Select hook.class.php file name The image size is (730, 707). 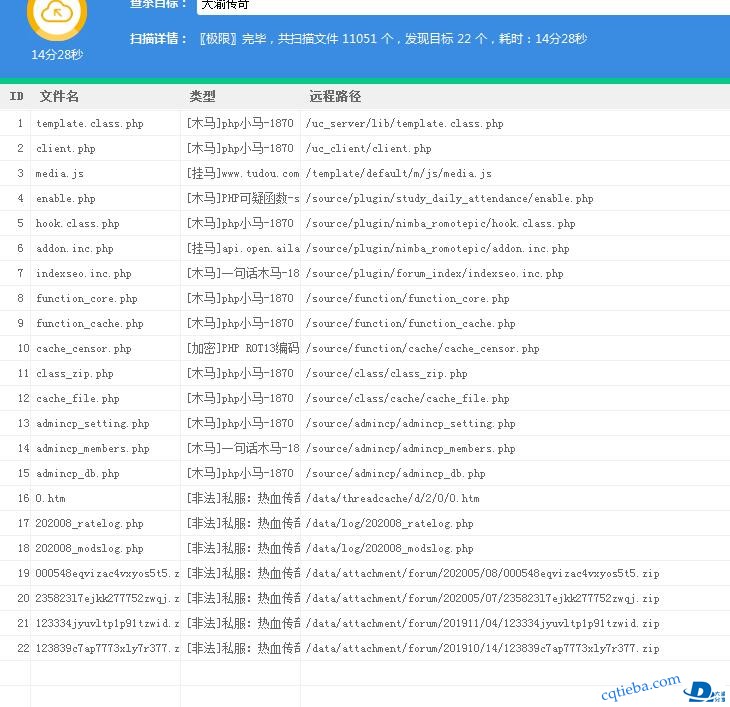[x=78, y=223]
